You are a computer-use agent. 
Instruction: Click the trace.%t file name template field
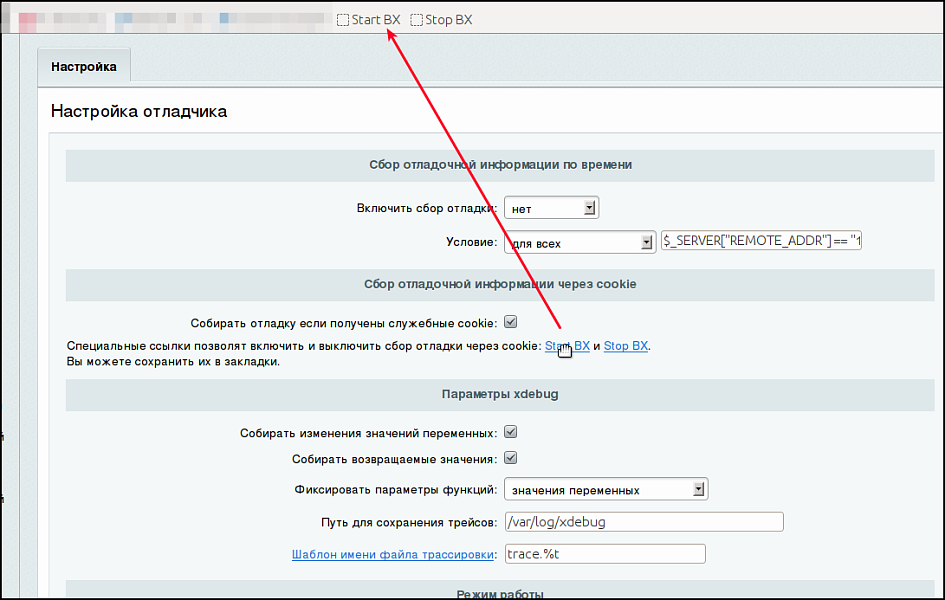coord(605,554)
